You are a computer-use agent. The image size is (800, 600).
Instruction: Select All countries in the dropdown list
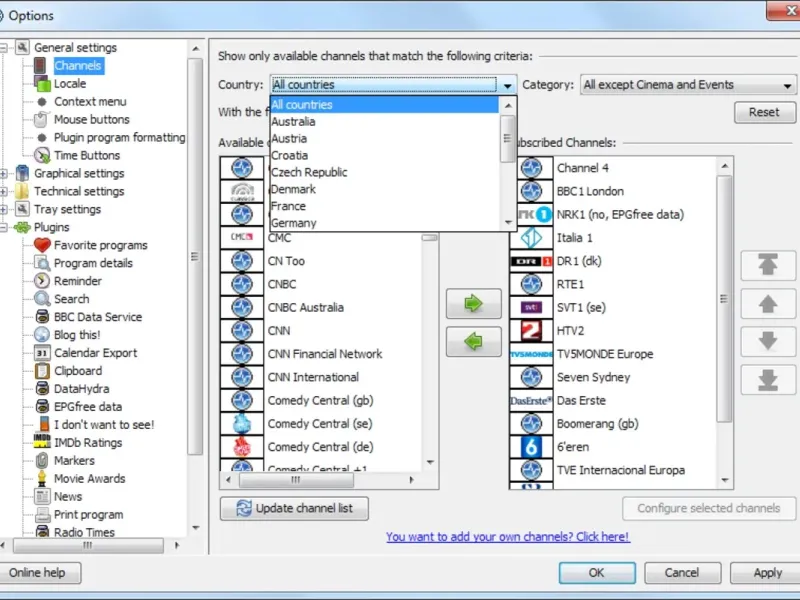coord(385,105)
